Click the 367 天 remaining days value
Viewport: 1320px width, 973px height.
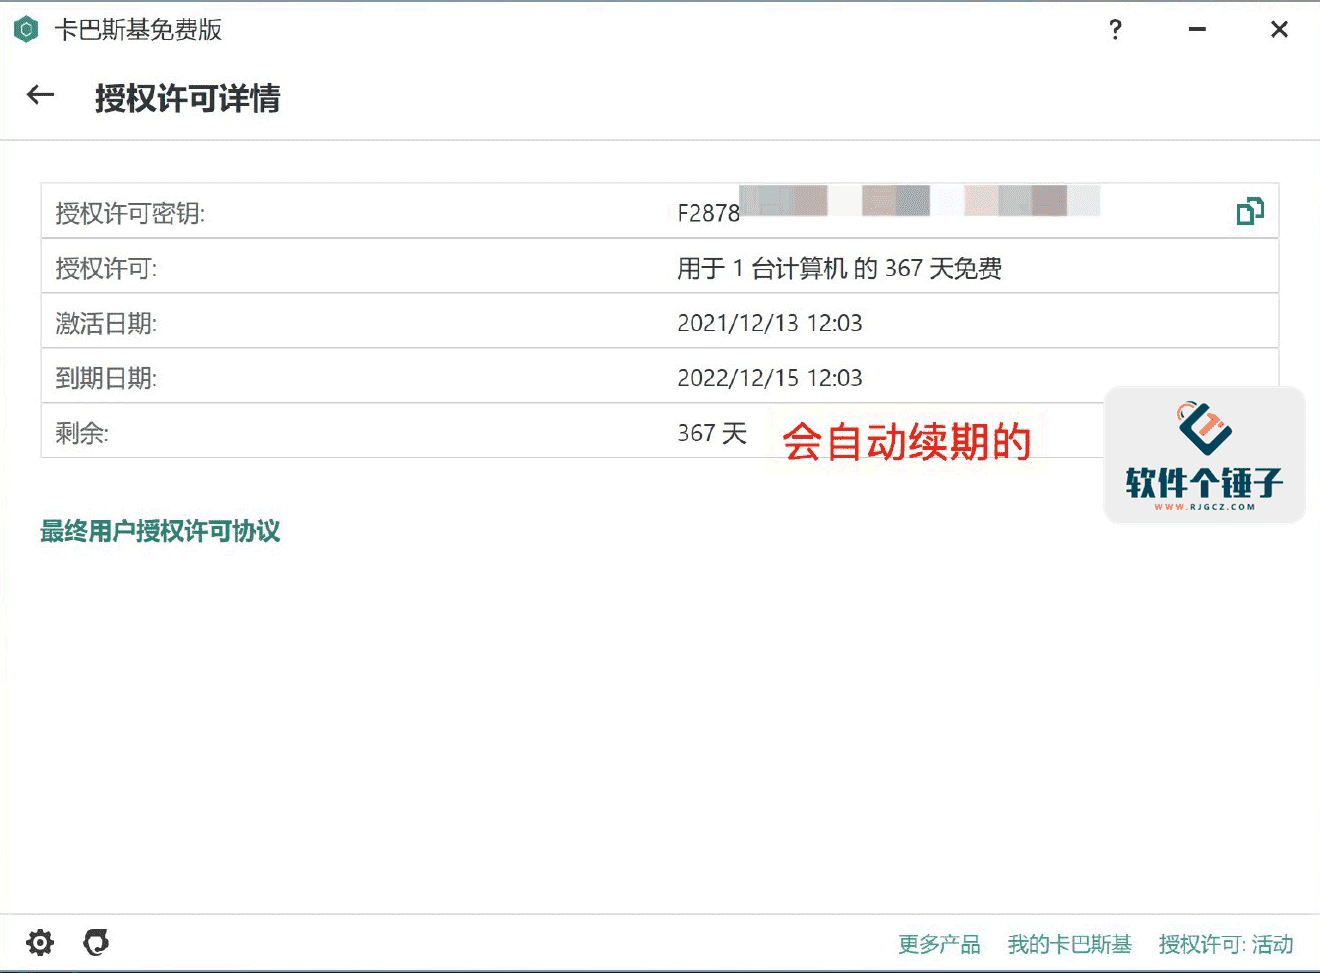pyautogui.click(x=712, y=433)
